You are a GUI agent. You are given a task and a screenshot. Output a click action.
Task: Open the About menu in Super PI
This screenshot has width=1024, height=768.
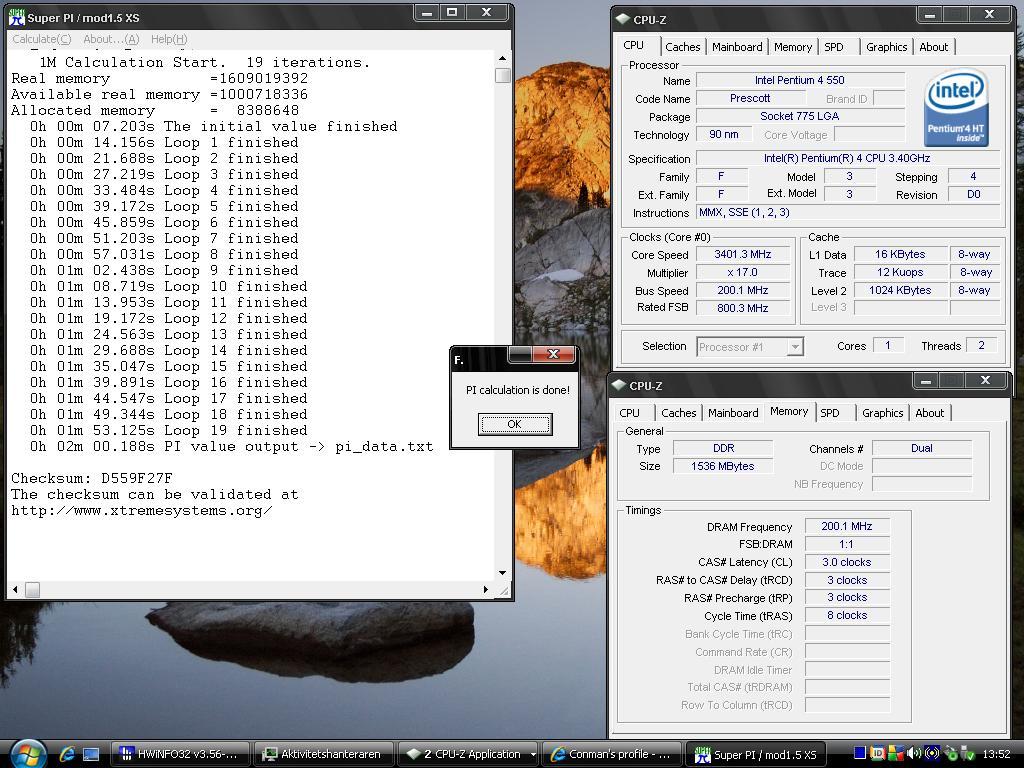(111, 39)
